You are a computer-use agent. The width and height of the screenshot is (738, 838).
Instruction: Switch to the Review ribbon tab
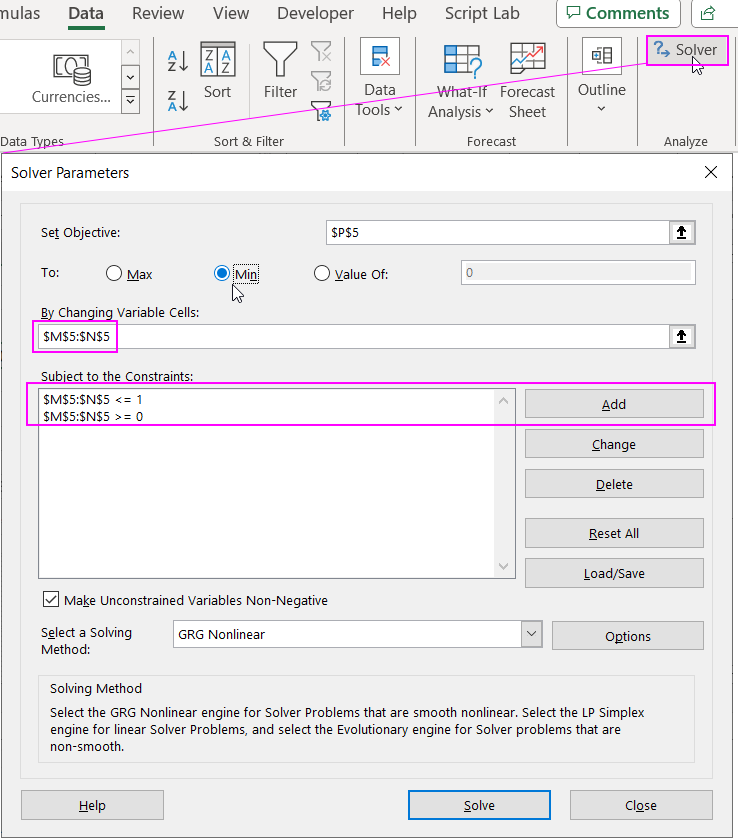coord(158,13)
